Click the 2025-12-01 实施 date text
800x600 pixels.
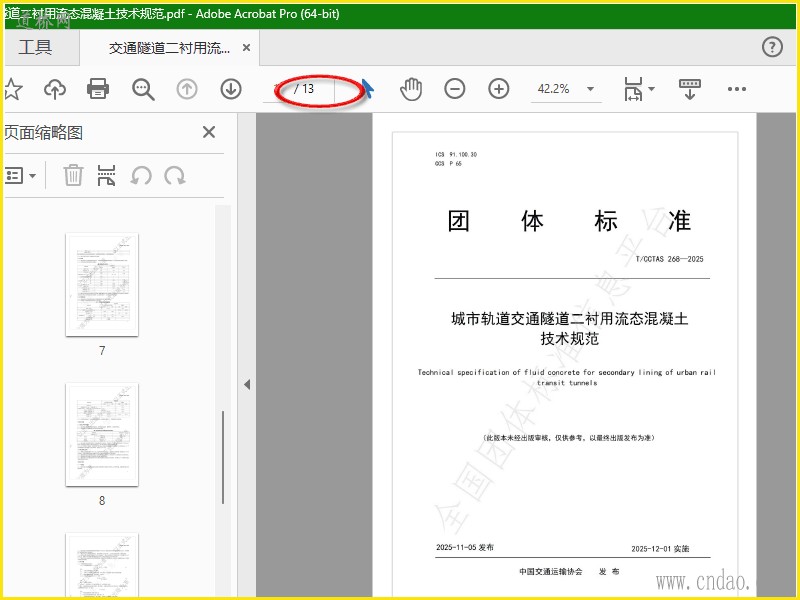660,549
